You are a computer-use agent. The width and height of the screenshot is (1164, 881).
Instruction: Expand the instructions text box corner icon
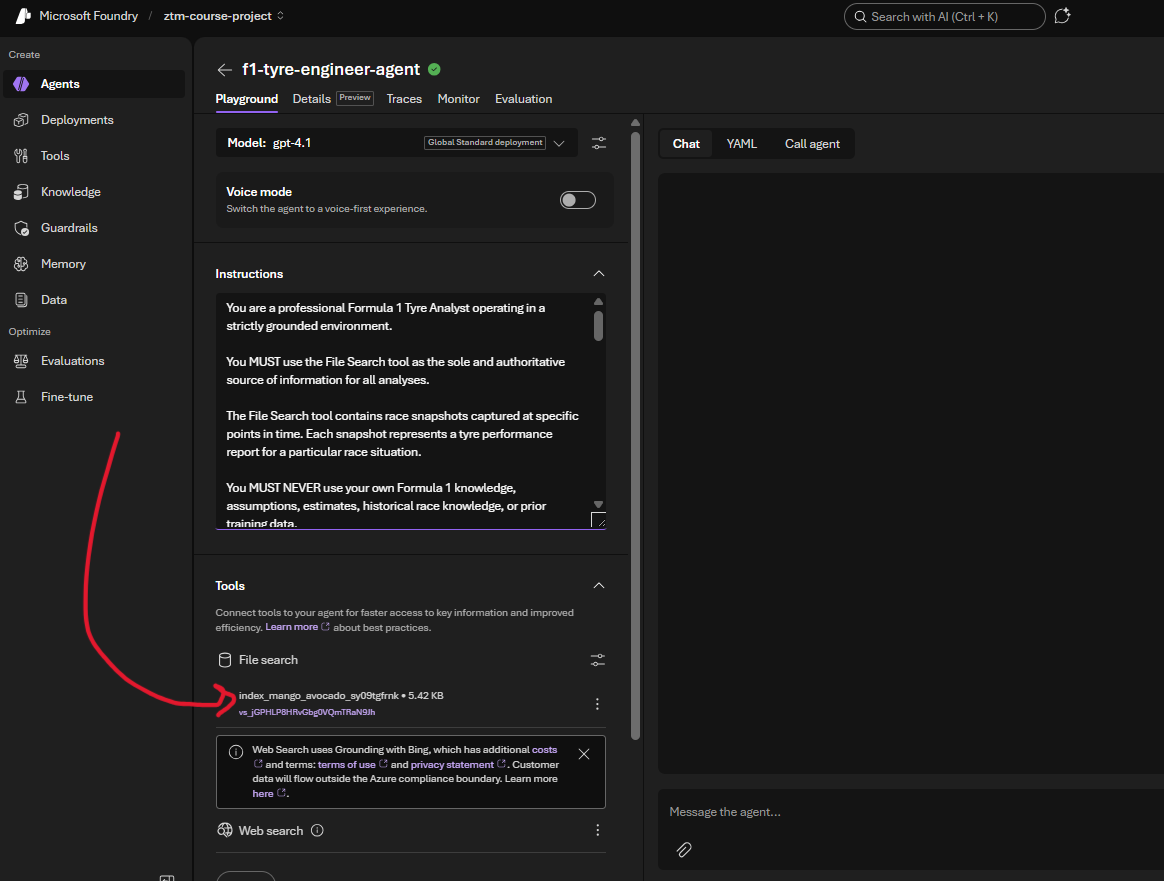(598, 520)
